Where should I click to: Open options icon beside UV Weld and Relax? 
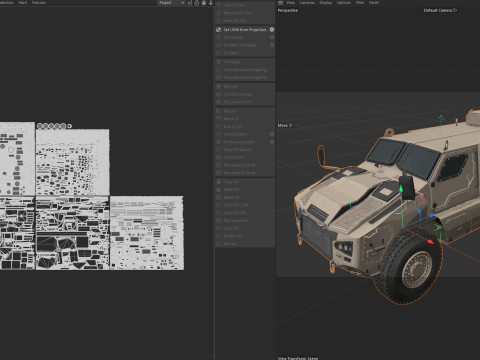click(272, 45)
